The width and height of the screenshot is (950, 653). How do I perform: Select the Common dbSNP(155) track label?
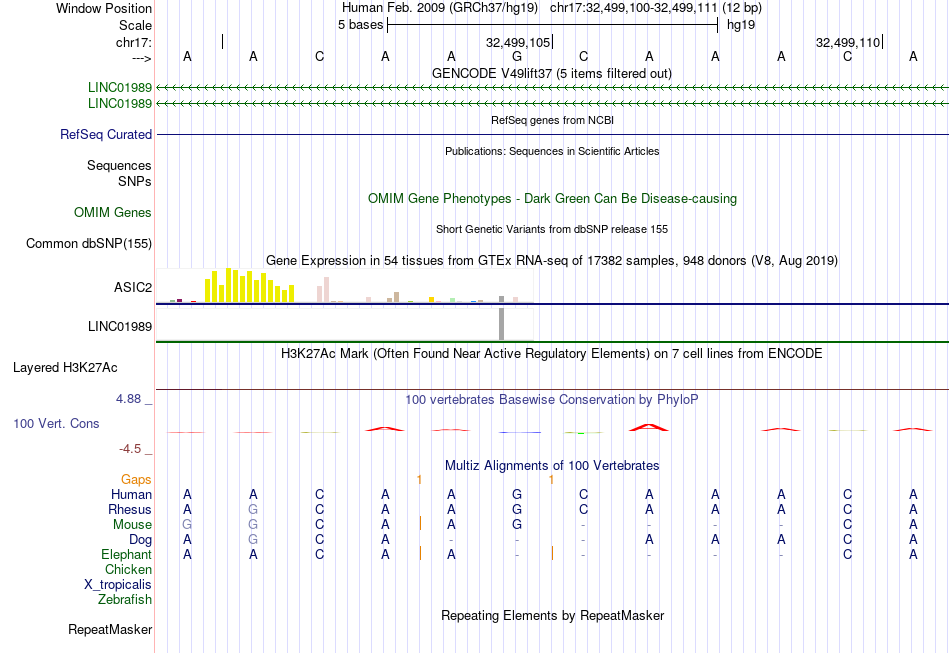[x=89, y=244]
